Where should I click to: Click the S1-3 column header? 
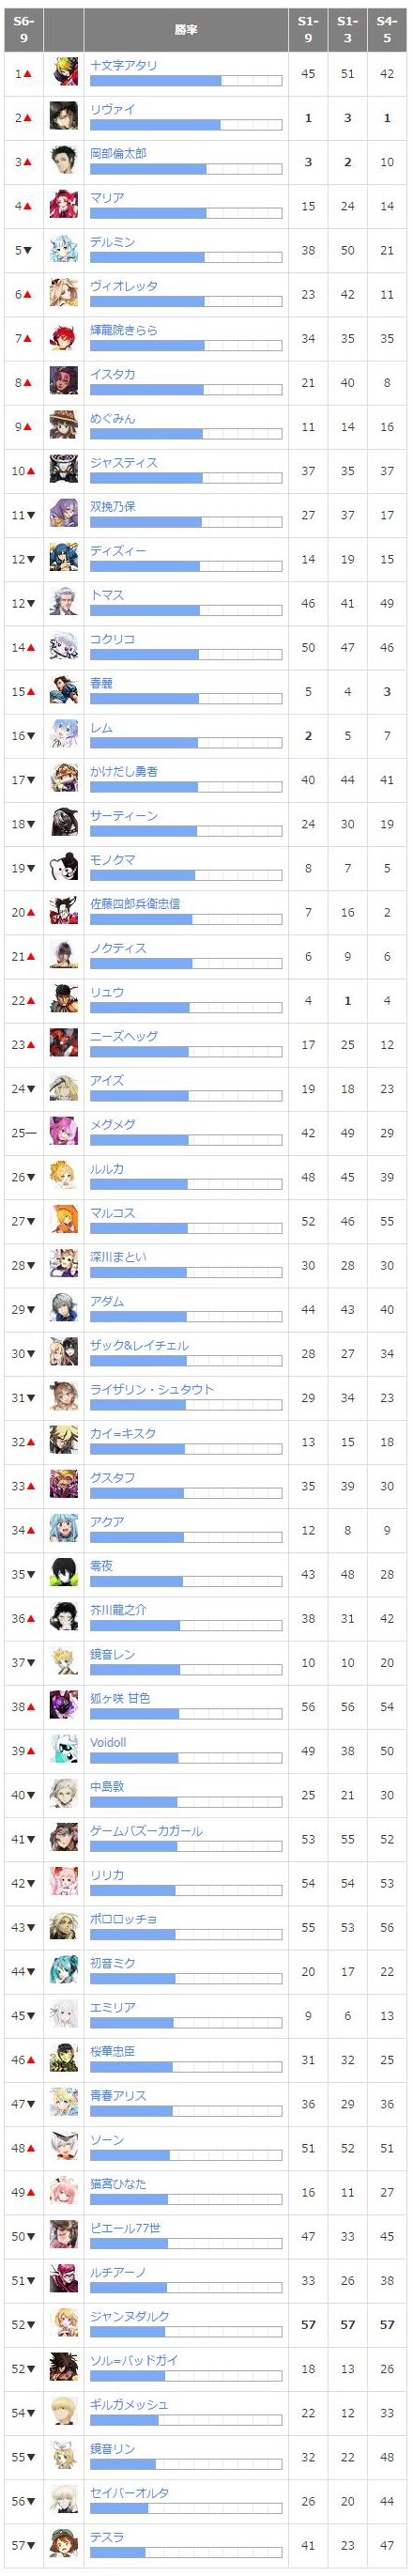coord(347,30)
